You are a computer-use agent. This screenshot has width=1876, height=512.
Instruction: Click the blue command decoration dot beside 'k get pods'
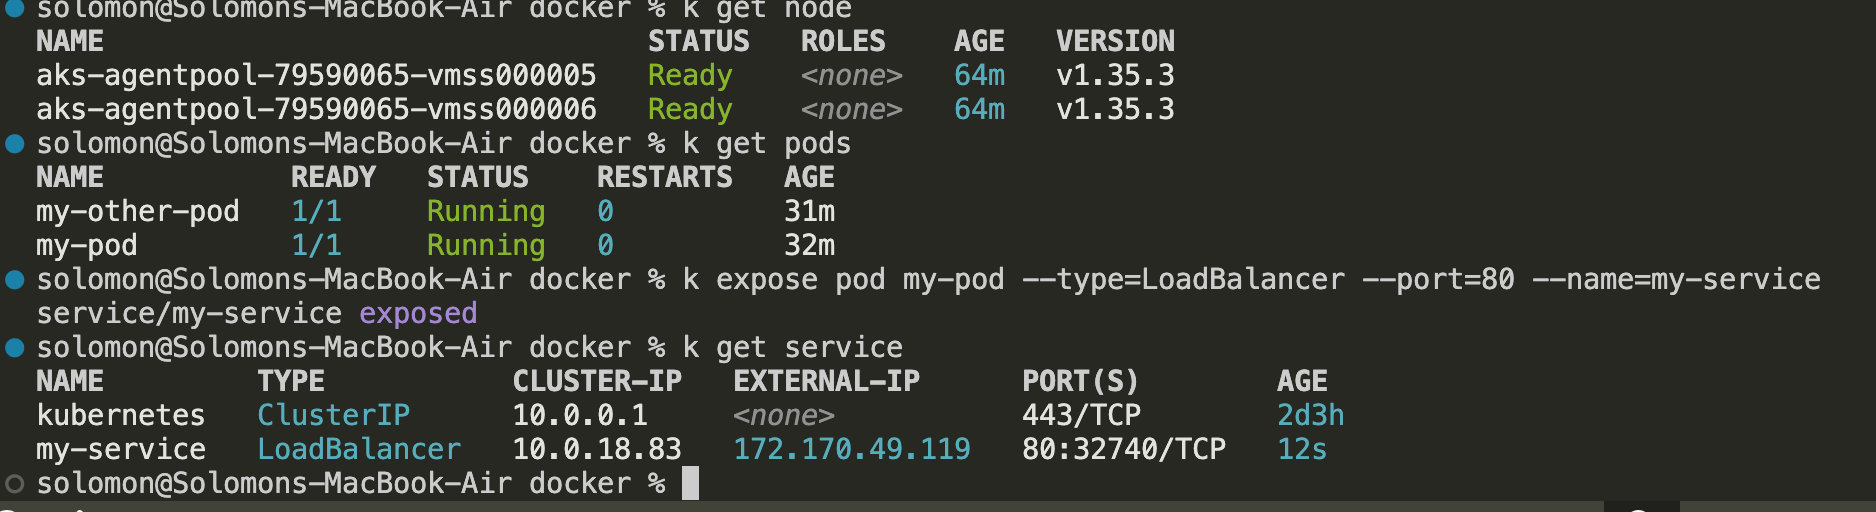15,144
